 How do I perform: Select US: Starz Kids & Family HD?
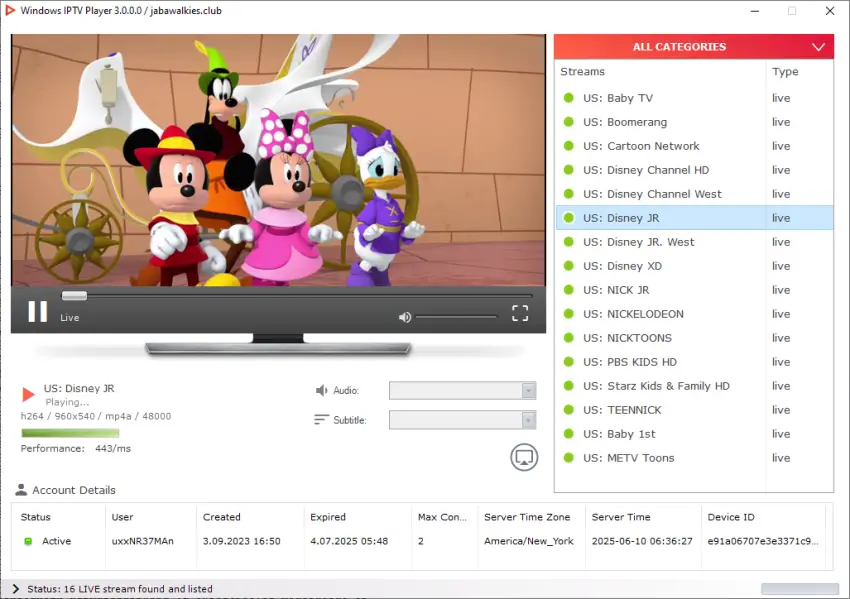click(694, 385)
